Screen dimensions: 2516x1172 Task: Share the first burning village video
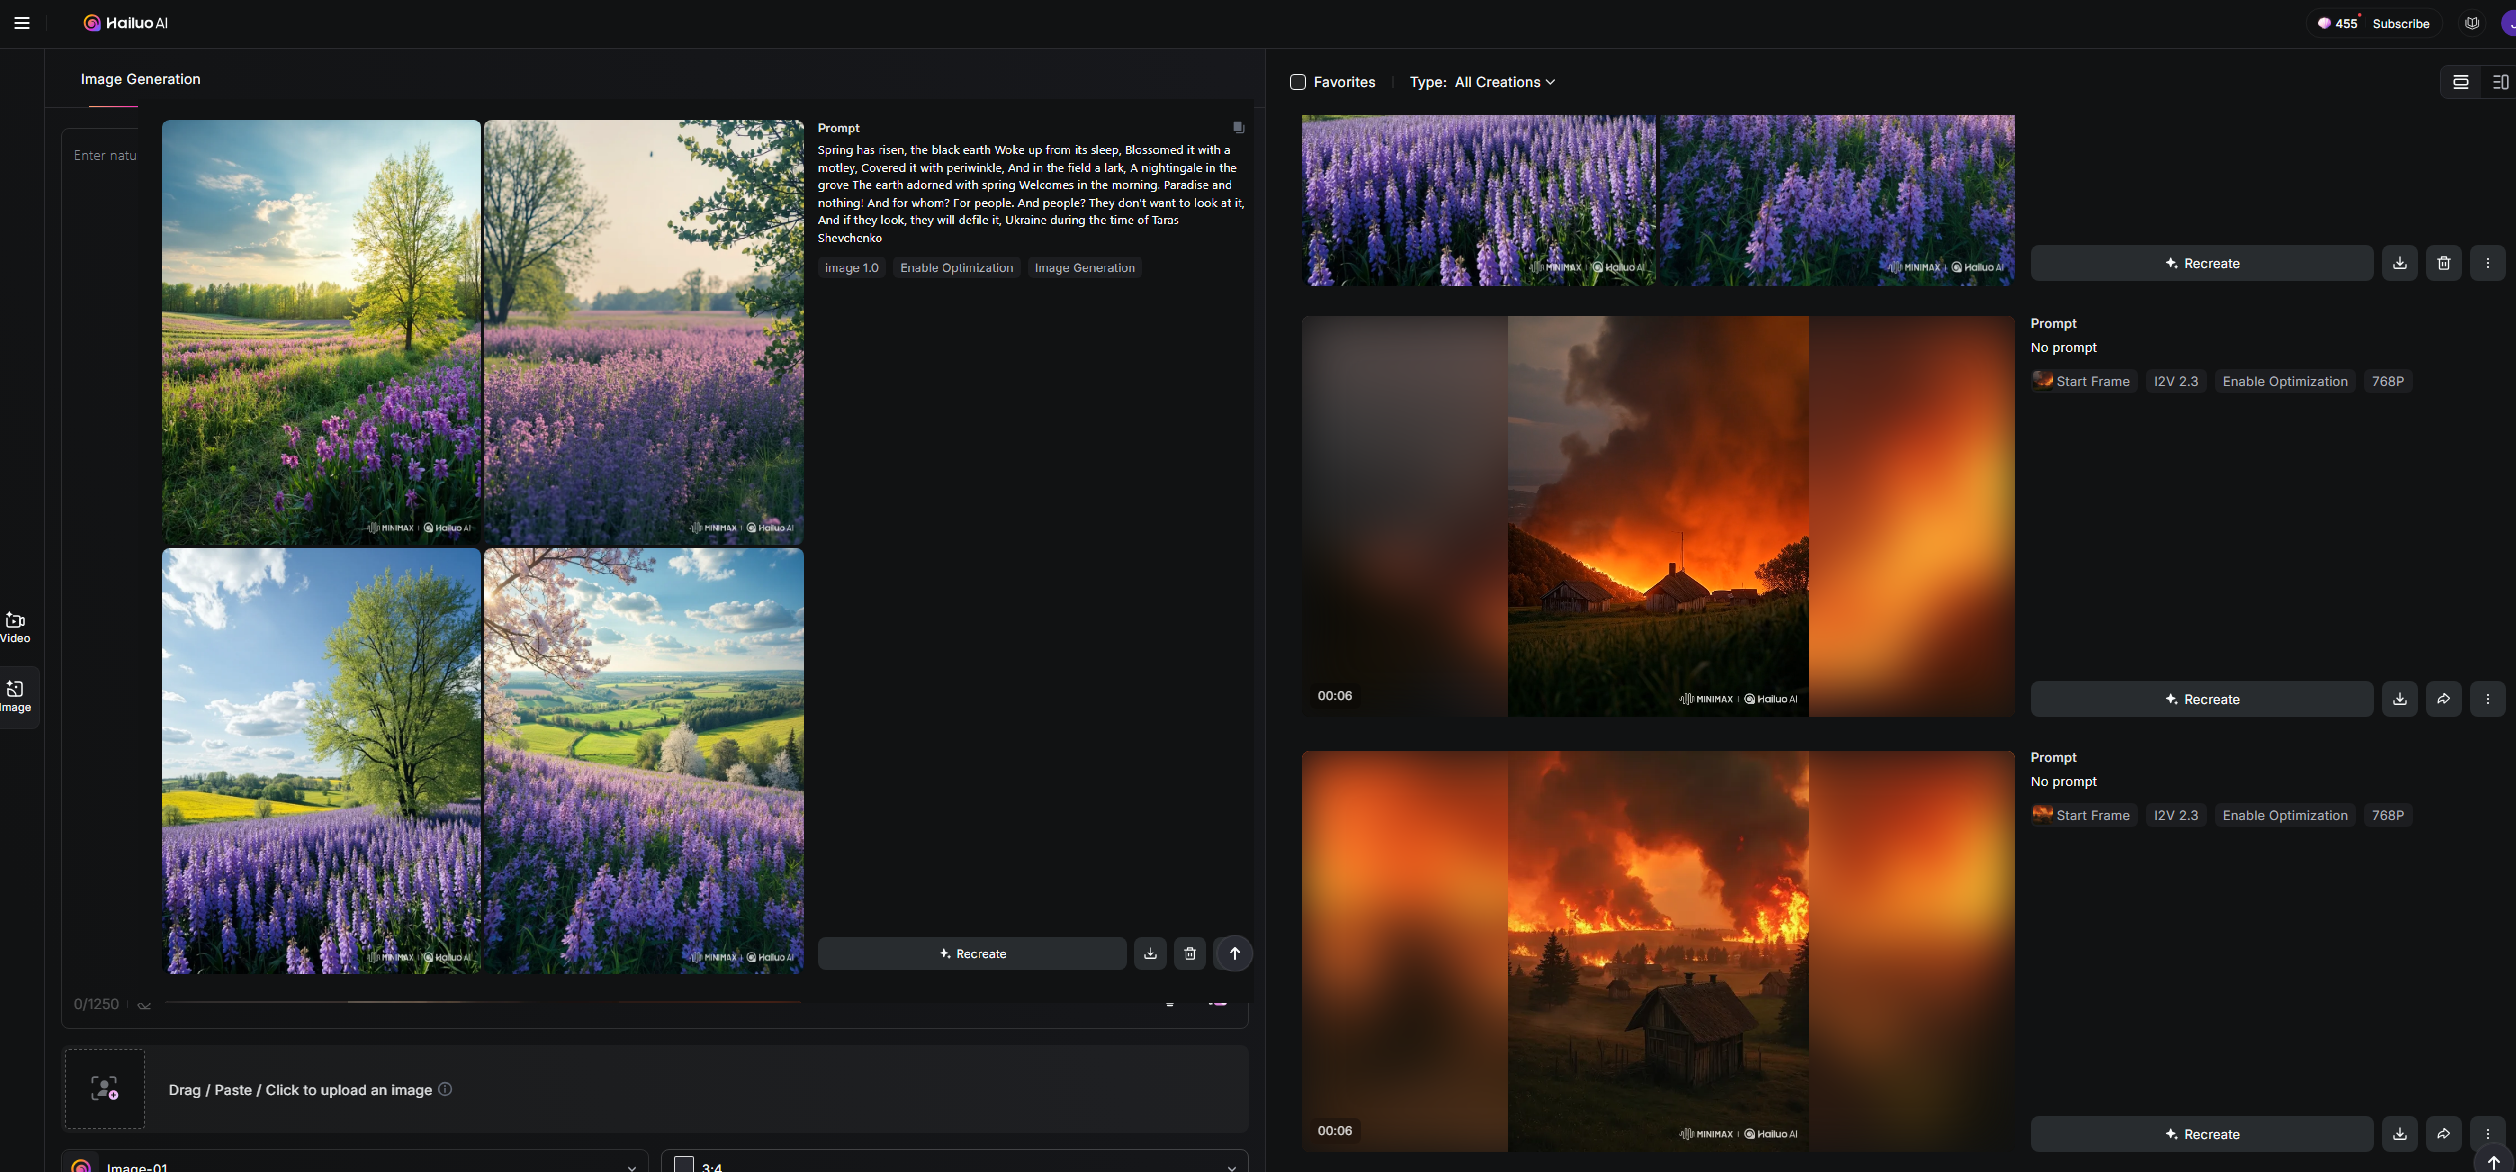point(2443,699)
